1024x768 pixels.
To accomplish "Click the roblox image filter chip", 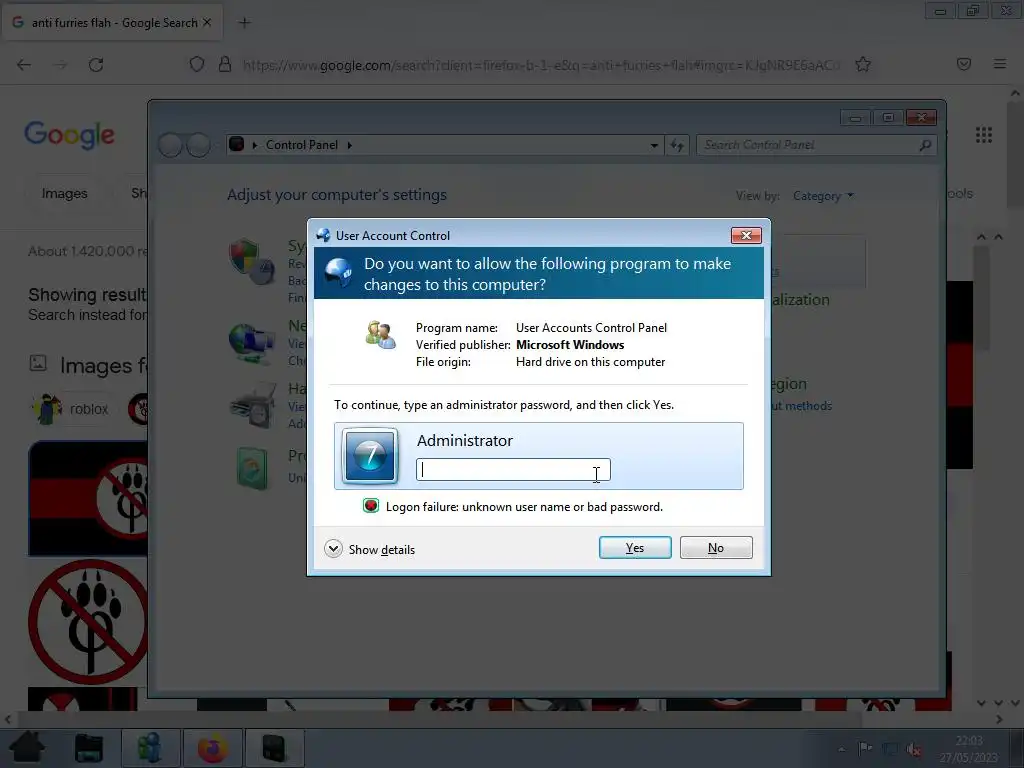I will point(72,409).
